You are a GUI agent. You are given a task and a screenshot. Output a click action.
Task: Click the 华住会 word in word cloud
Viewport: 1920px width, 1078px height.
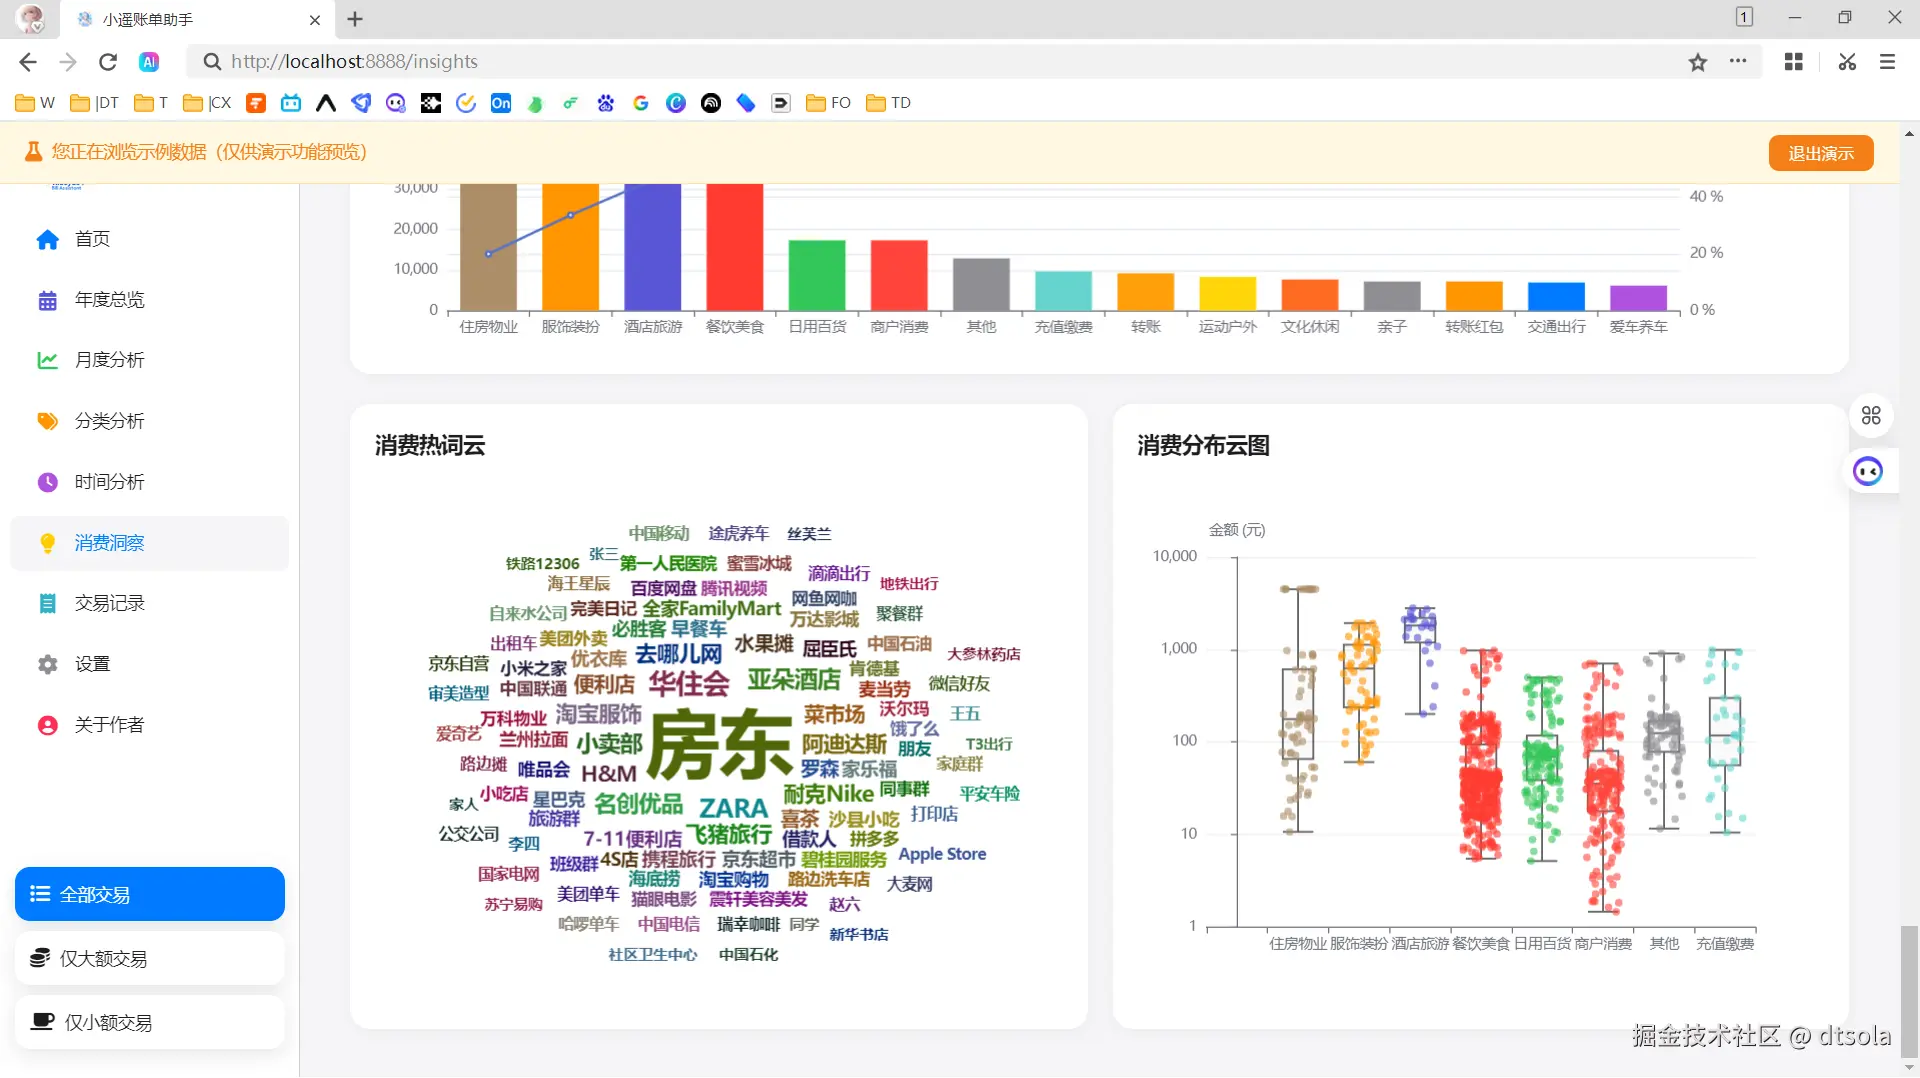click(x=689, y=684)
